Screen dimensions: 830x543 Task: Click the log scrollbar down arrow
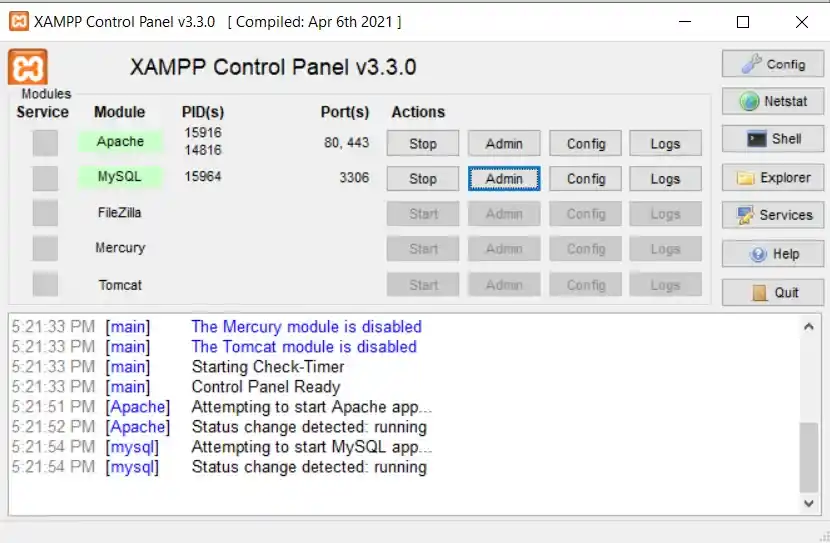pyautogui.click(x=808, y=503)
